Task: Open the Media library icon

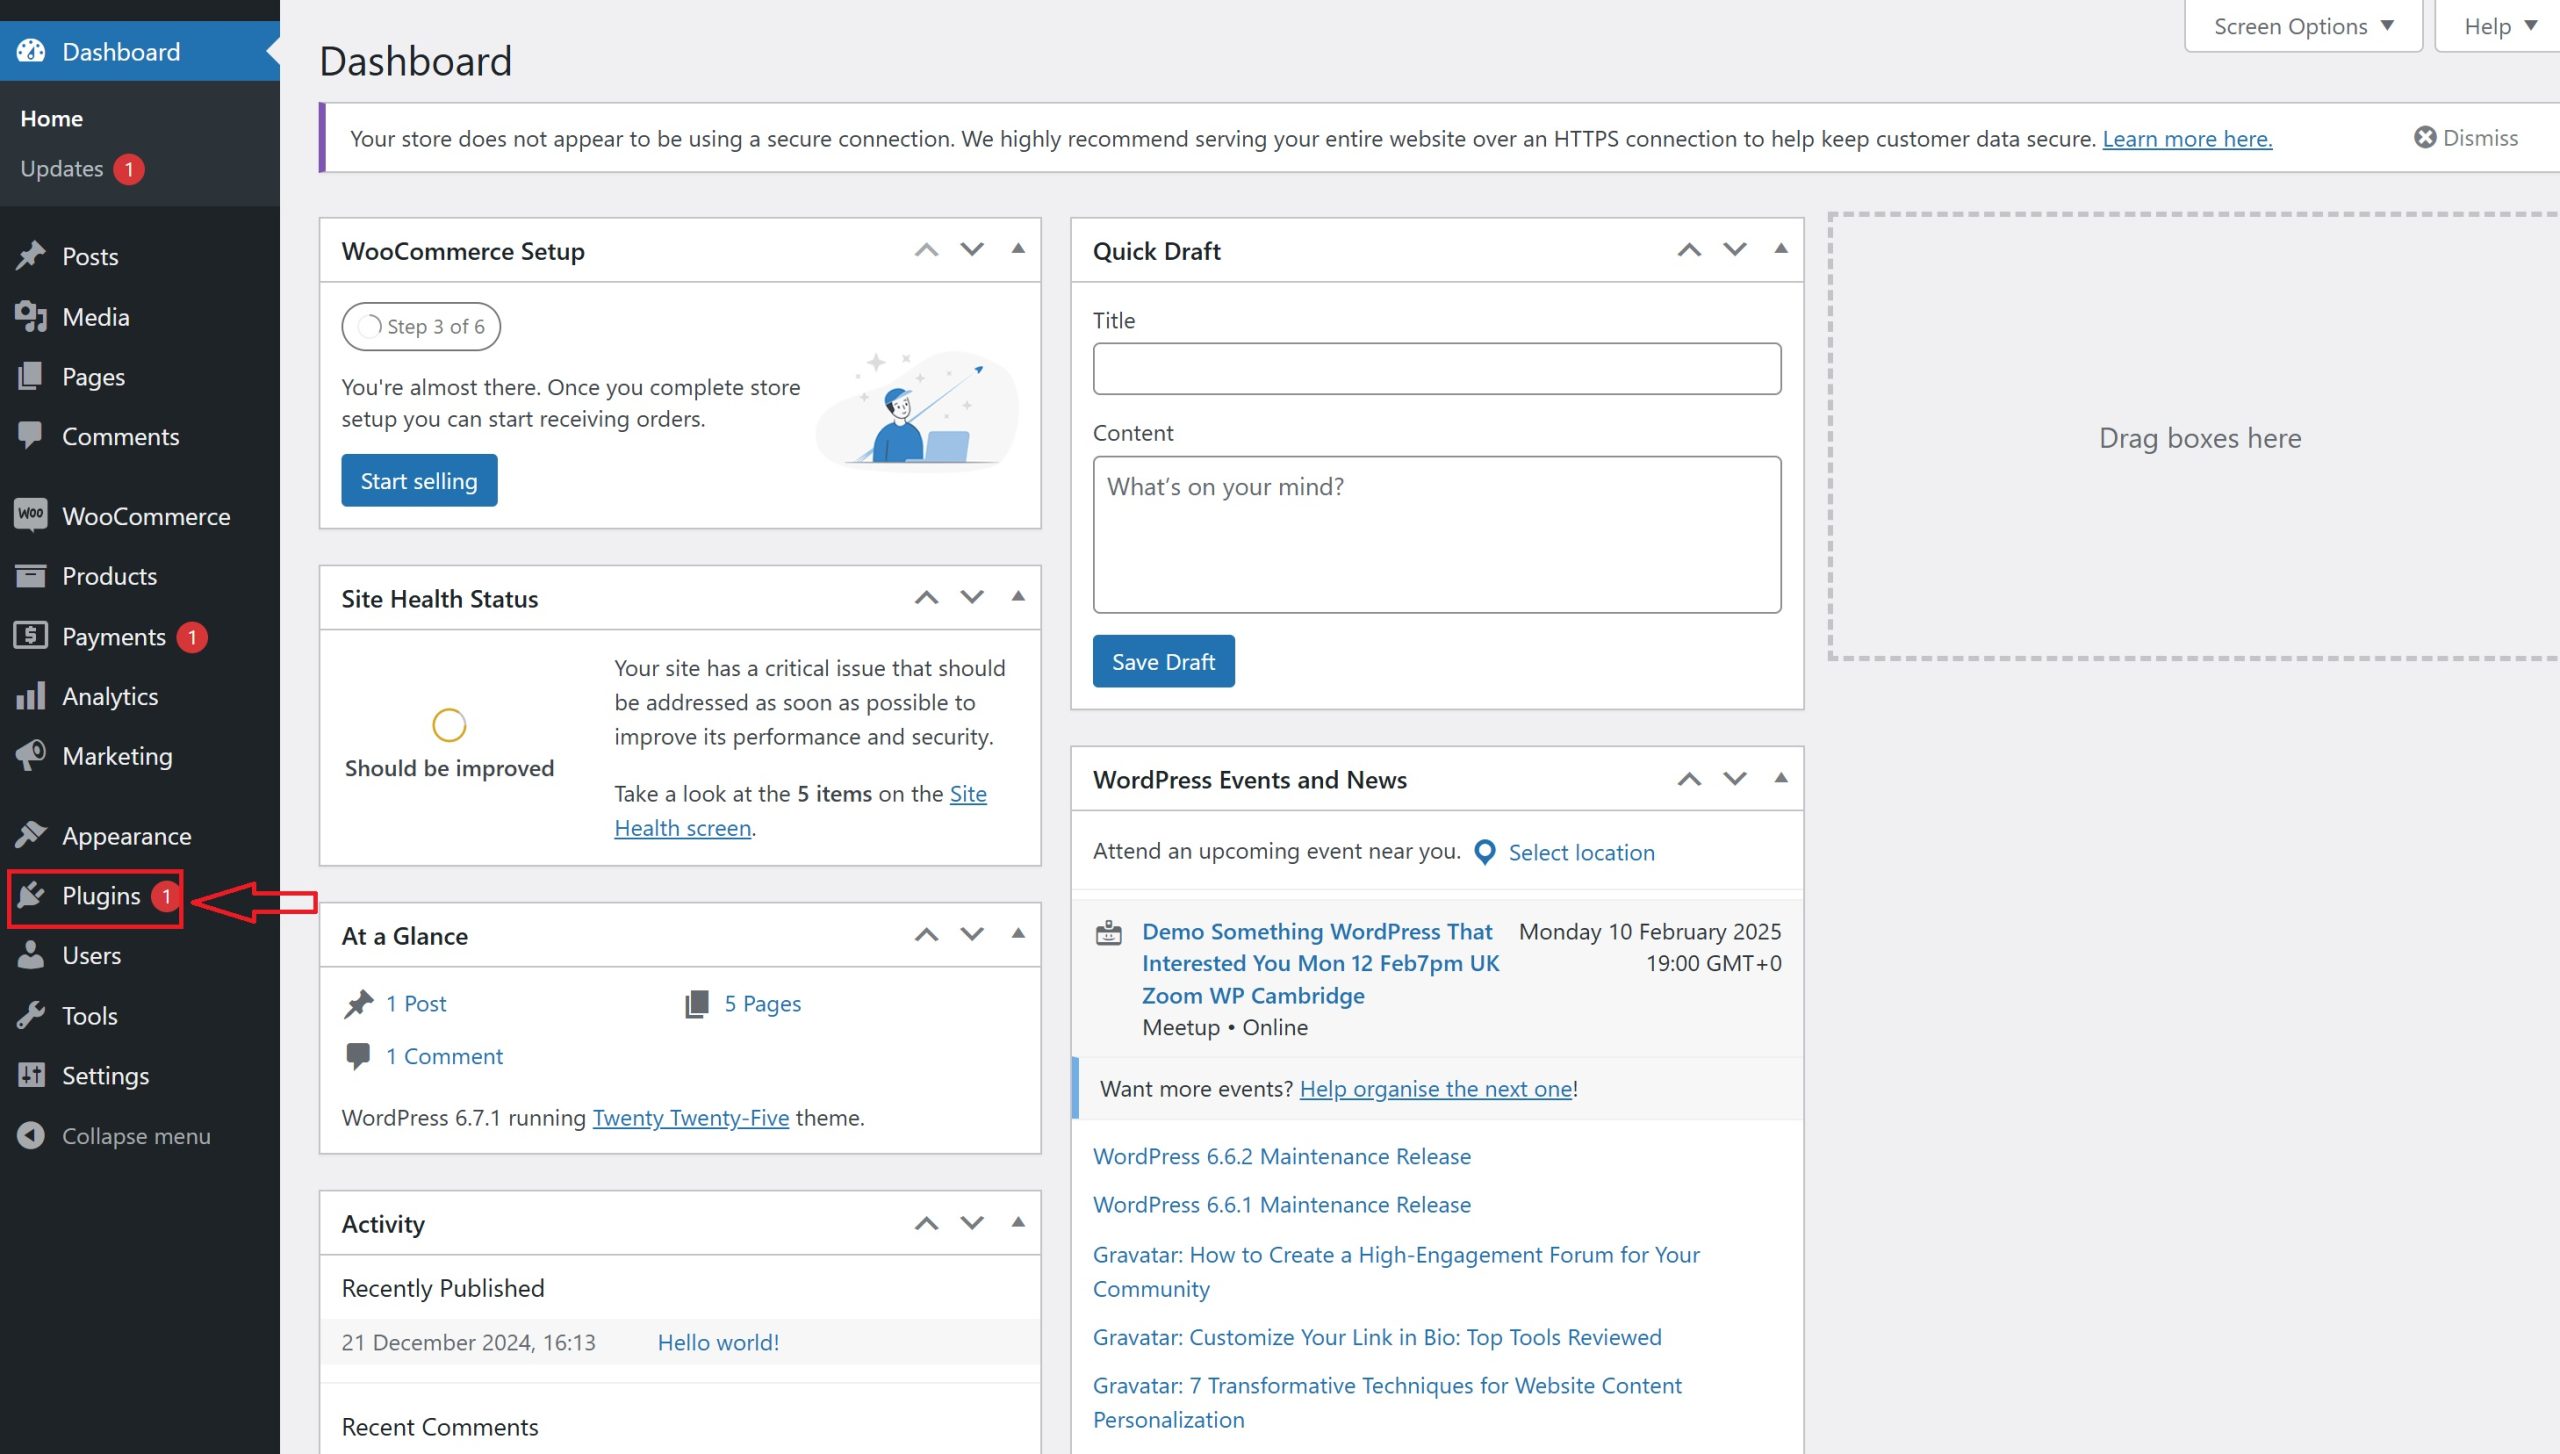Action: point(31,316)
